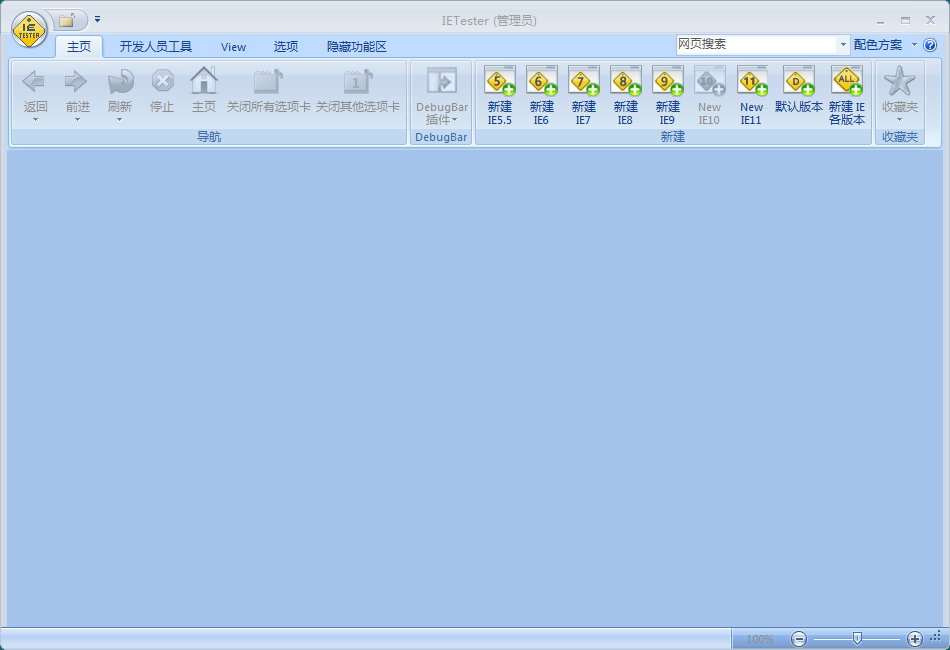Open a new IE7 tab
Screen dimensions: 950x650
click(x=583, y=95)
